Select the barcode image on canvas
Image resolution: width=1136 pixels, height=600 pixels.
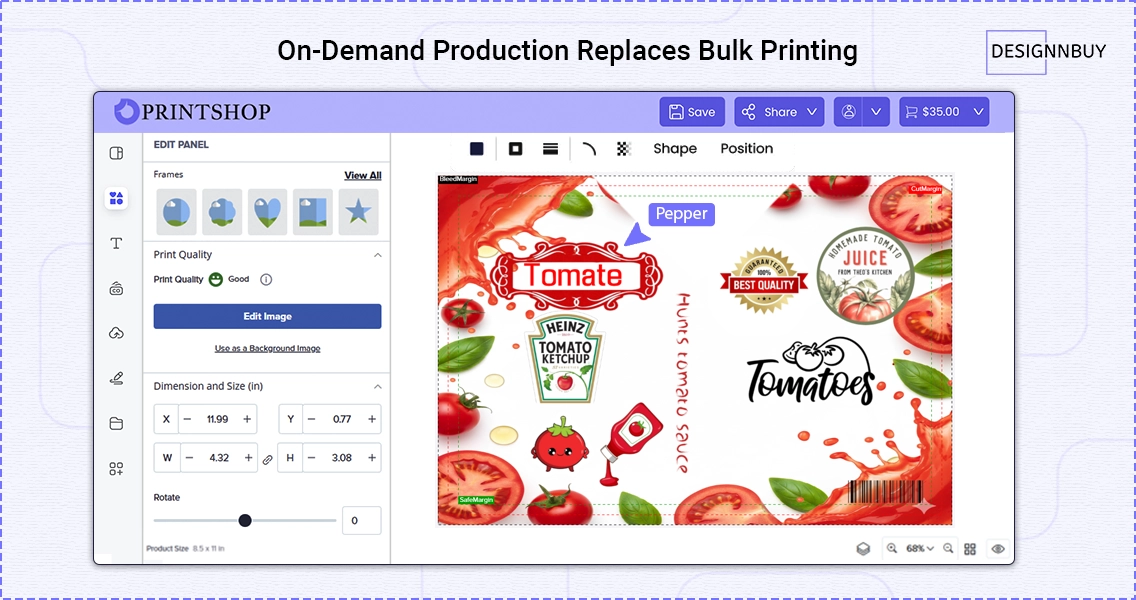[885, 491]
